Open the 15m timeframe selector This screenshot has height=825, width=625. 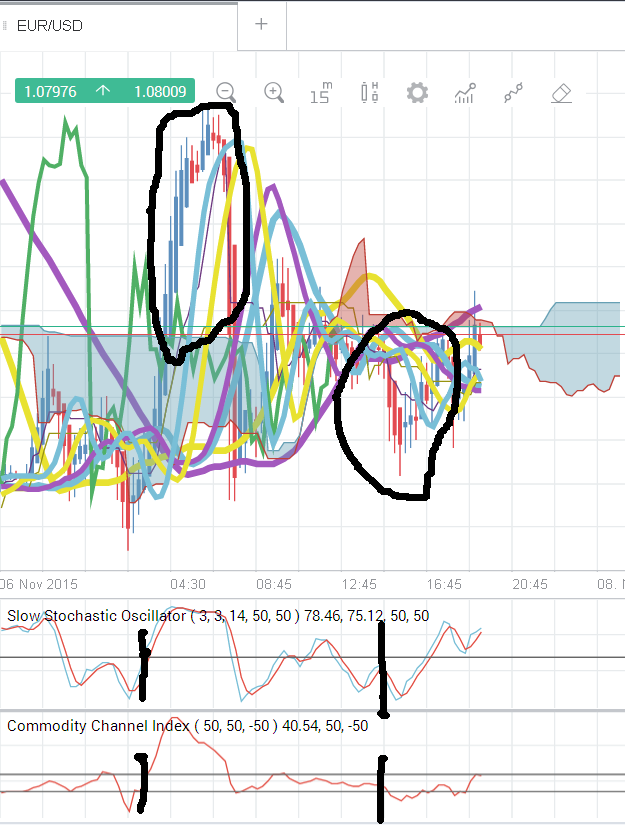(x=321, y=93)
